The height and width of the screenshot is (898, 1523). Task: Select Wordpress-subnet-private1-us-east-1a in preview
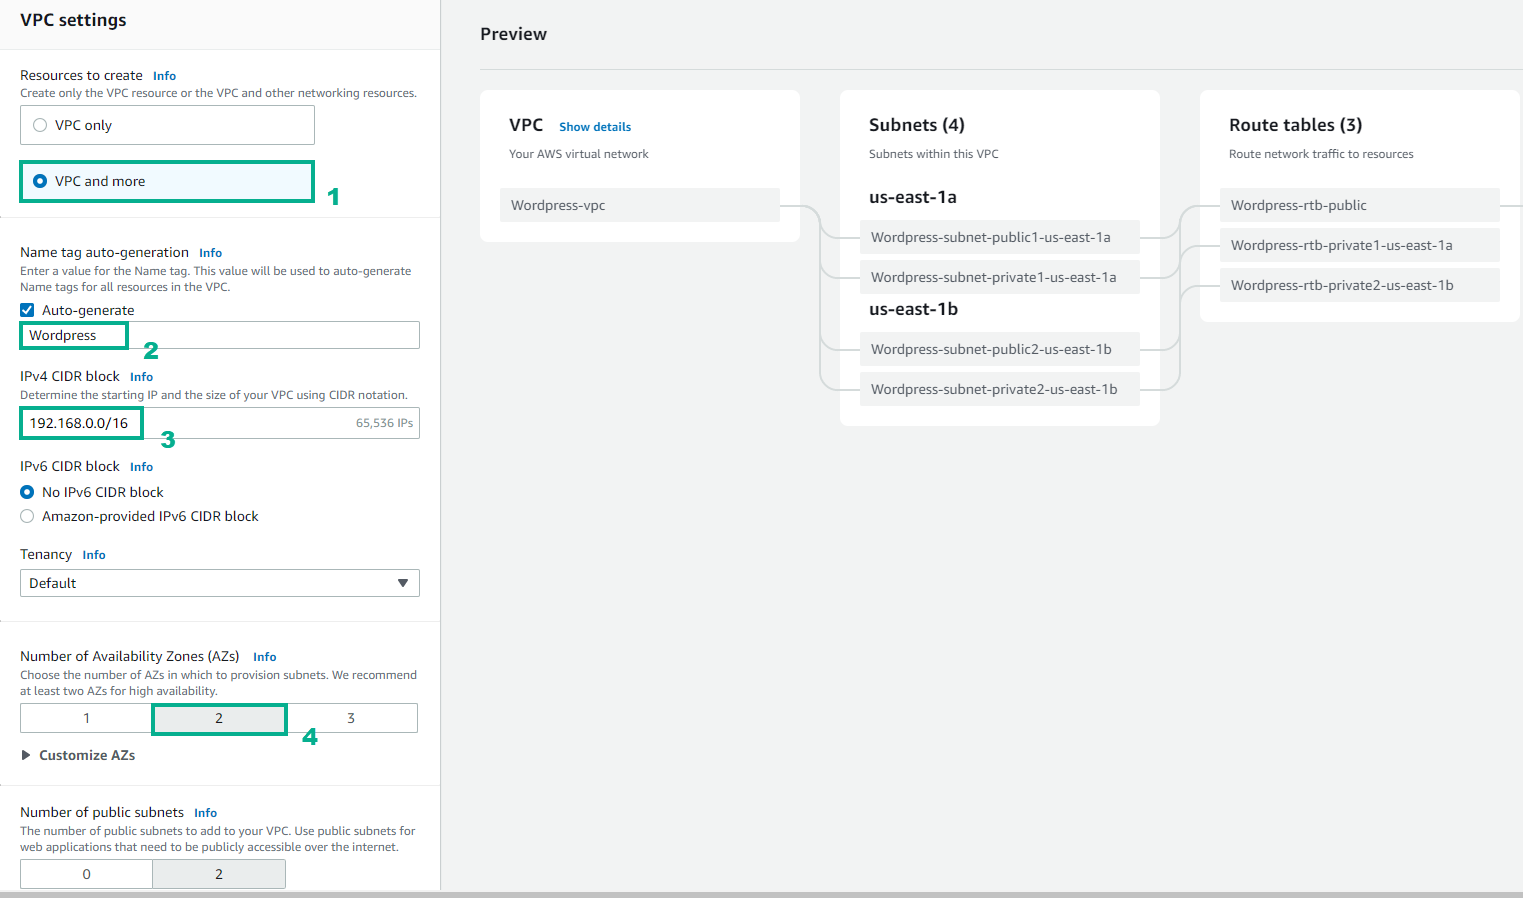tap(1000, 277)
